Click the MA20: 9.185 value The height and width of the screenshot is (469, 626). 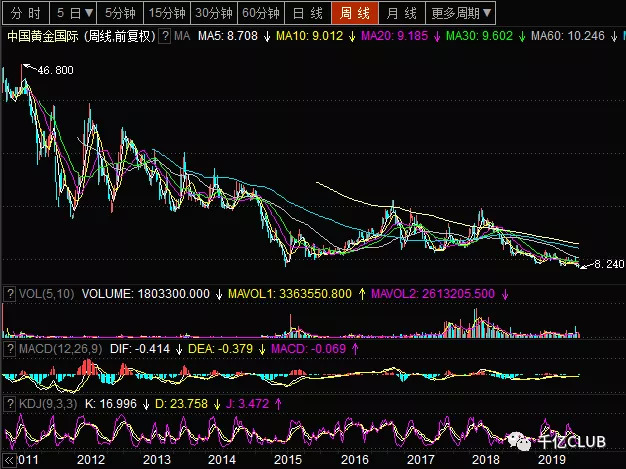[394, 36]
